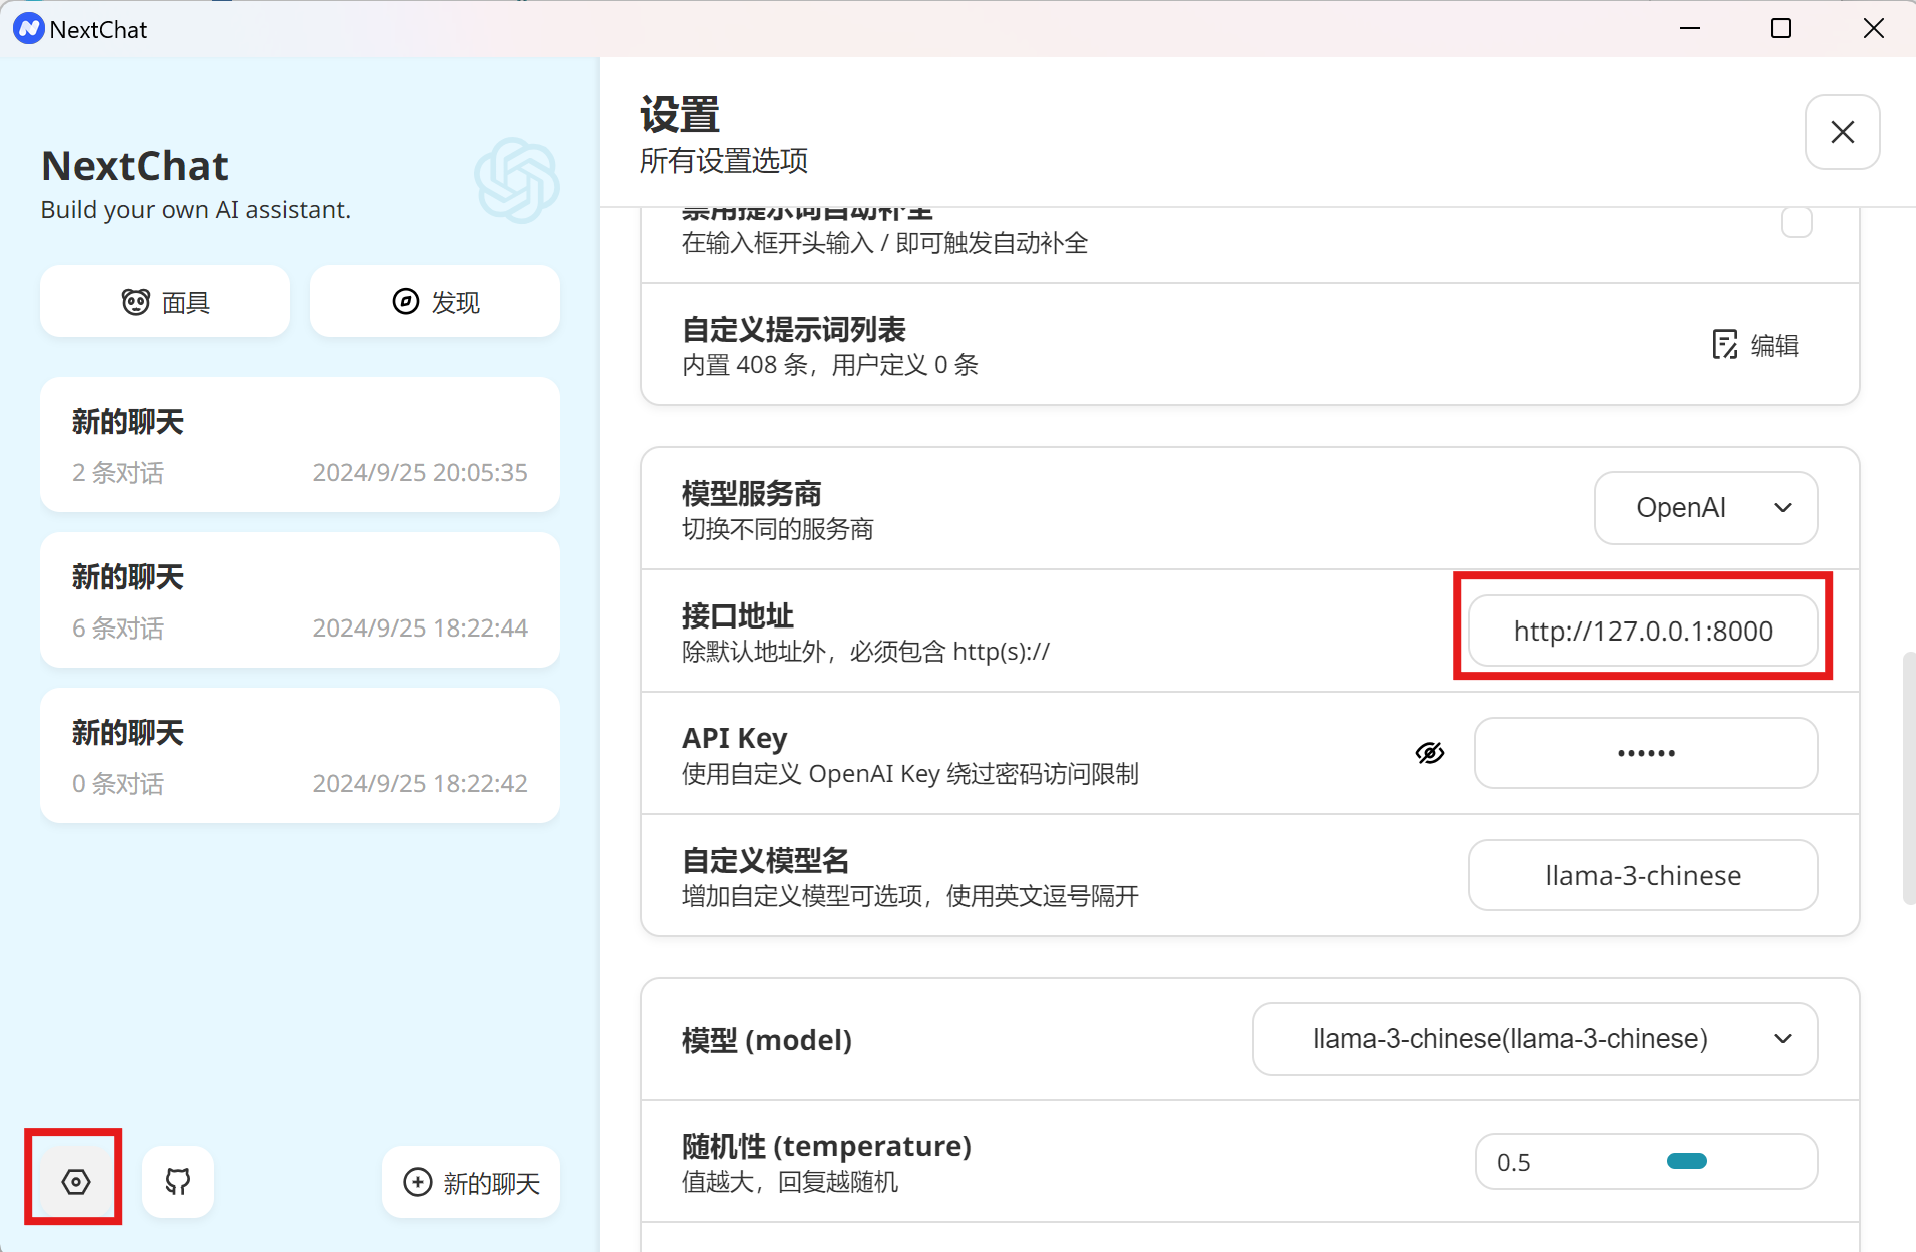Close the NextChat window
The height and width of the screenshot is (1252, 1916).
pyautogui.click(x=1873, y=28)
